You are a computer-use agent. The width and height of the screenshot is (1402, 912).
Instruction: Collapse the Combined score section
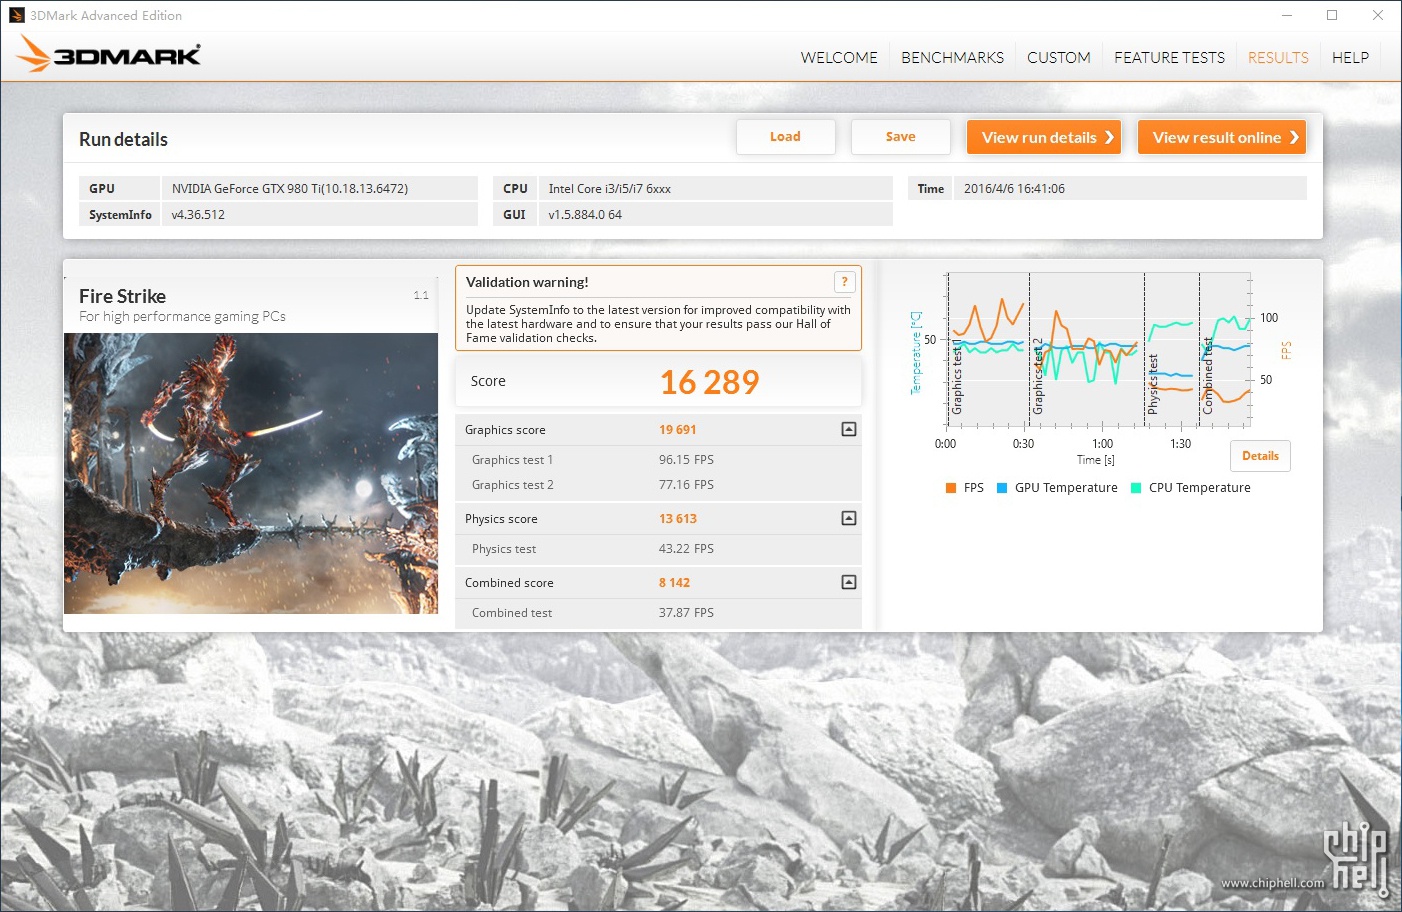[848, 582]
